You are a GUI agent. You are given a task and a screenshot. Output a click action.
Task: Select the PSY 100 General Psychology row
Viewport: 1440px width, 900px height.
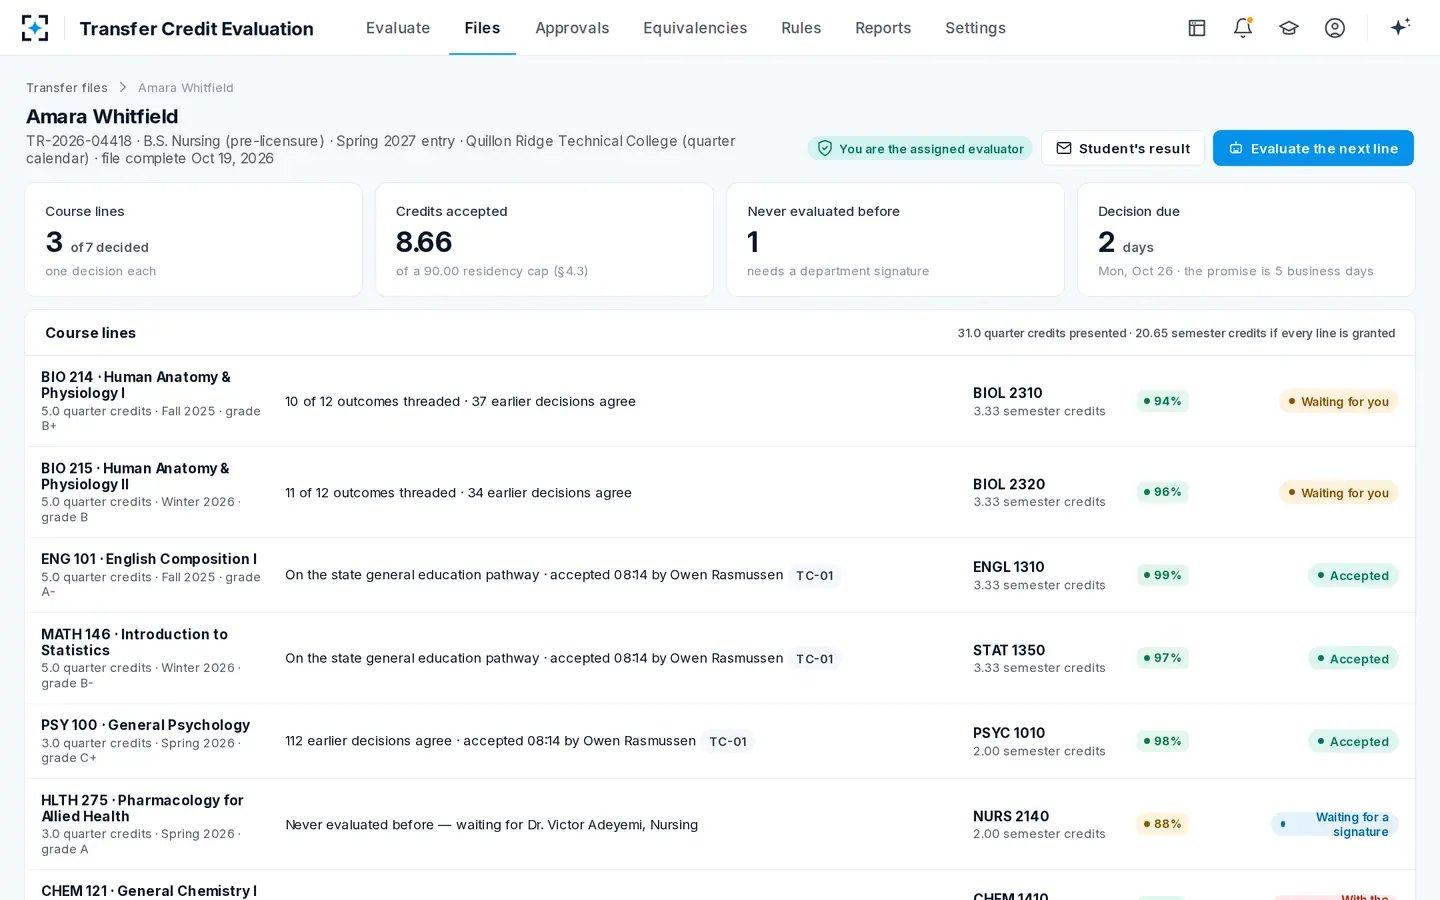tap(720, 741)
